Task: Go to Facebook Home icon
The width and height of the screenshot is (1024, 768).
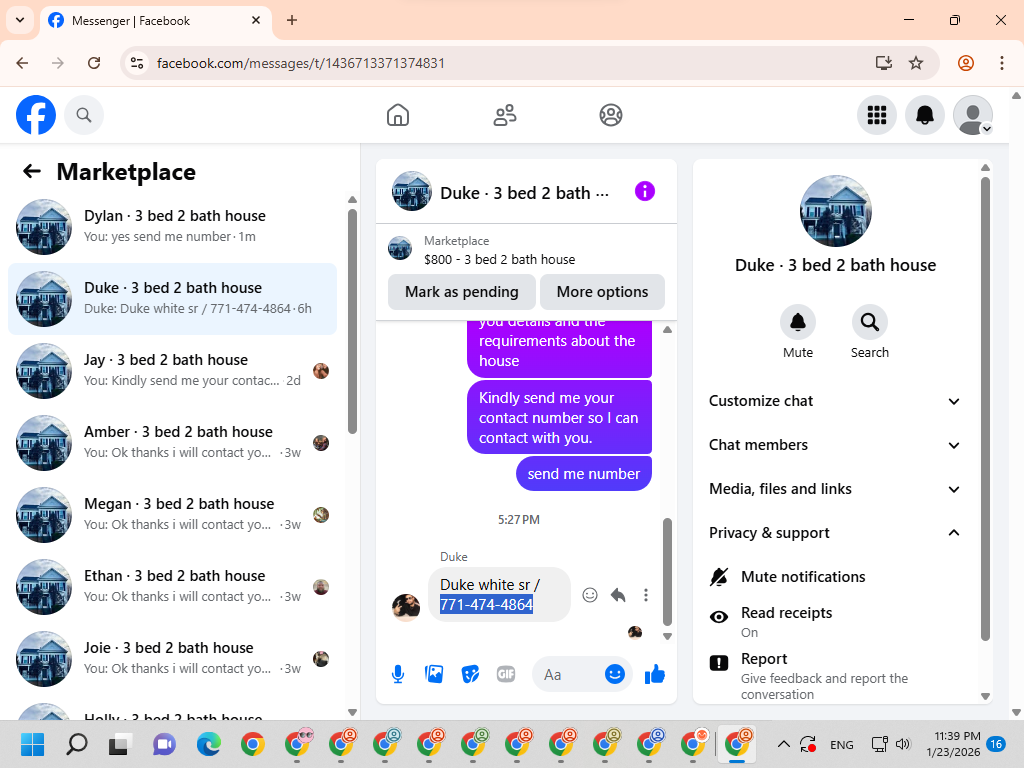Action: pyautogui.click(x=398, y=115)
